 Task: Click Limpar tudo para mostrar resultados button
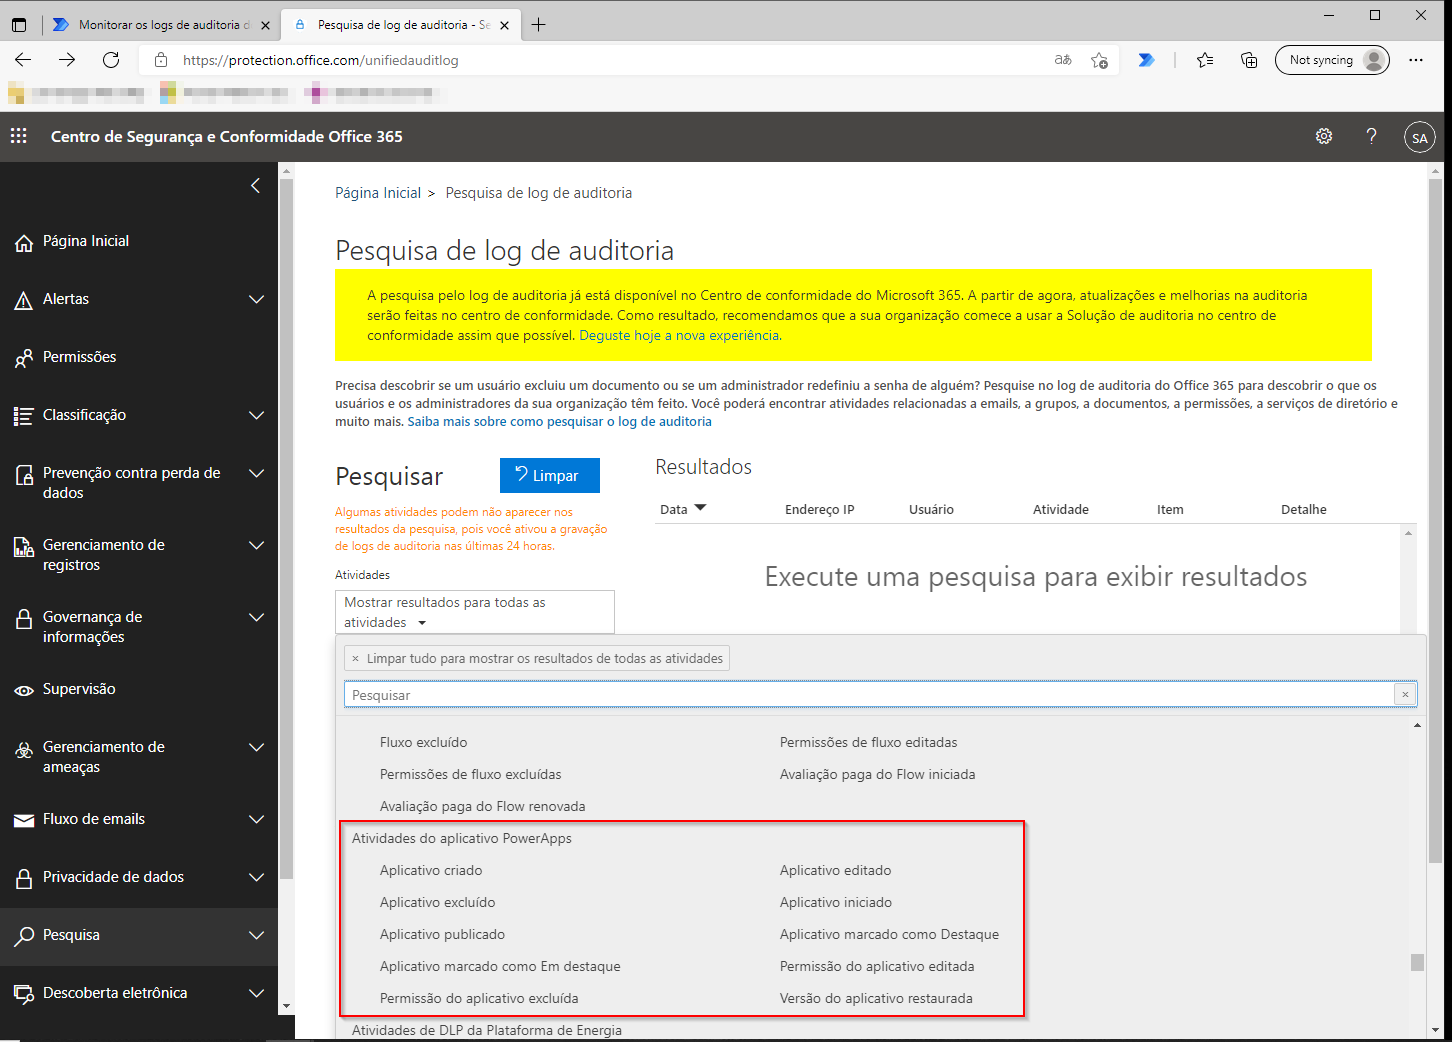(537, 658)
